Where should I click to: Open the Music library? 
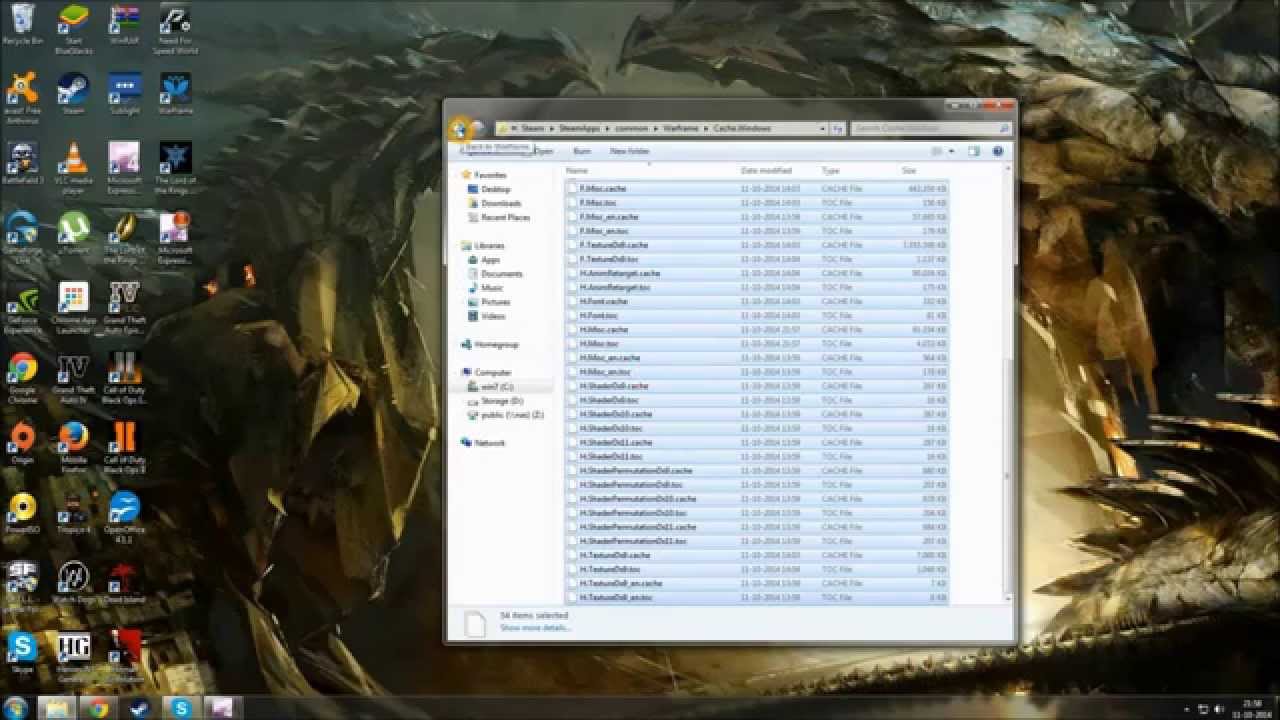click(492, 288)
